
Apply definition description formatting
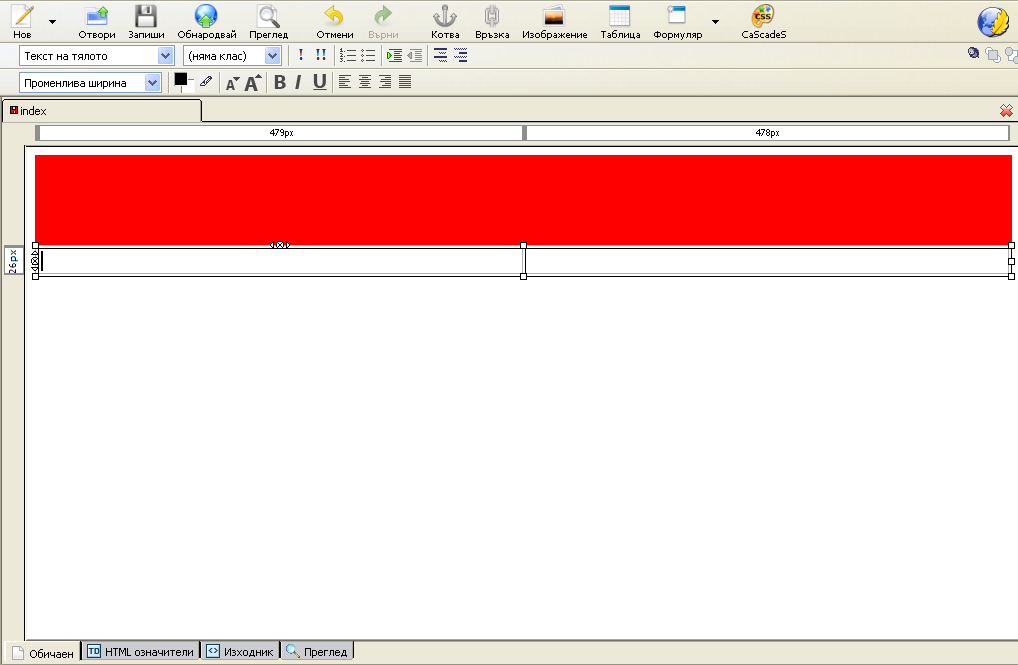point(460,56)
